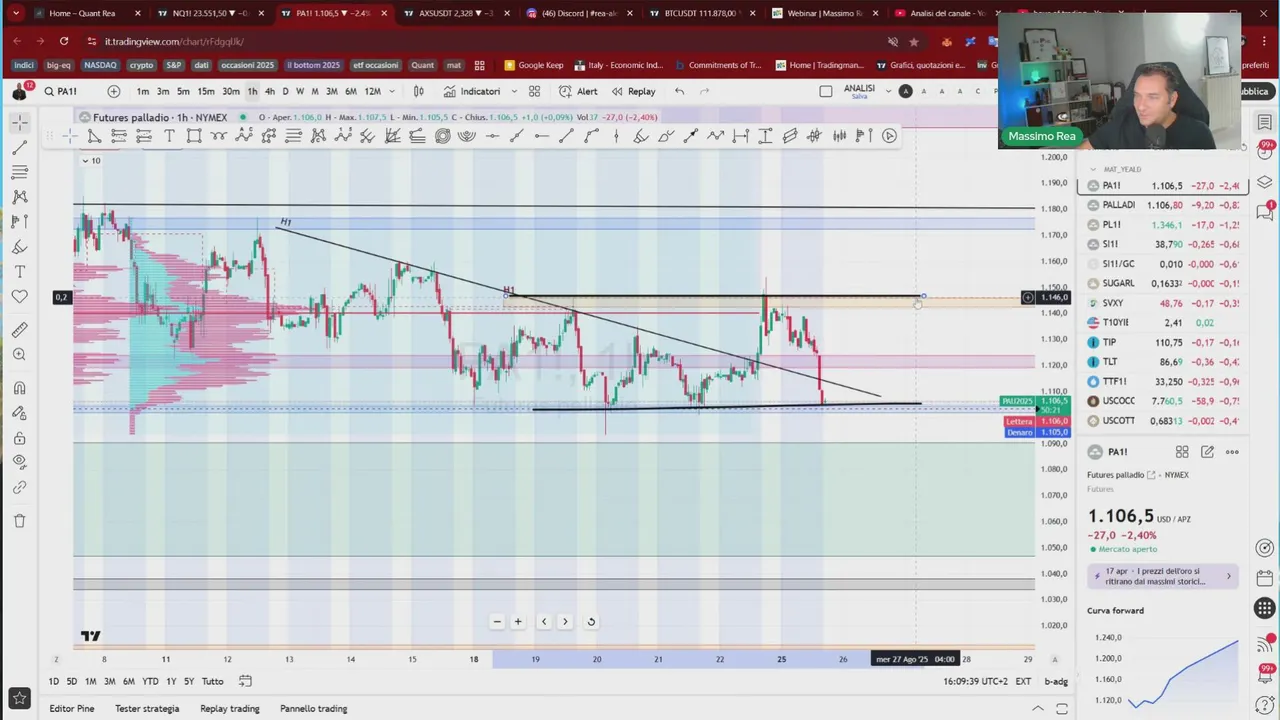The image size is (1280, 720).
Task: Select the 5m timeframe
Action: (x=183, y=91)
